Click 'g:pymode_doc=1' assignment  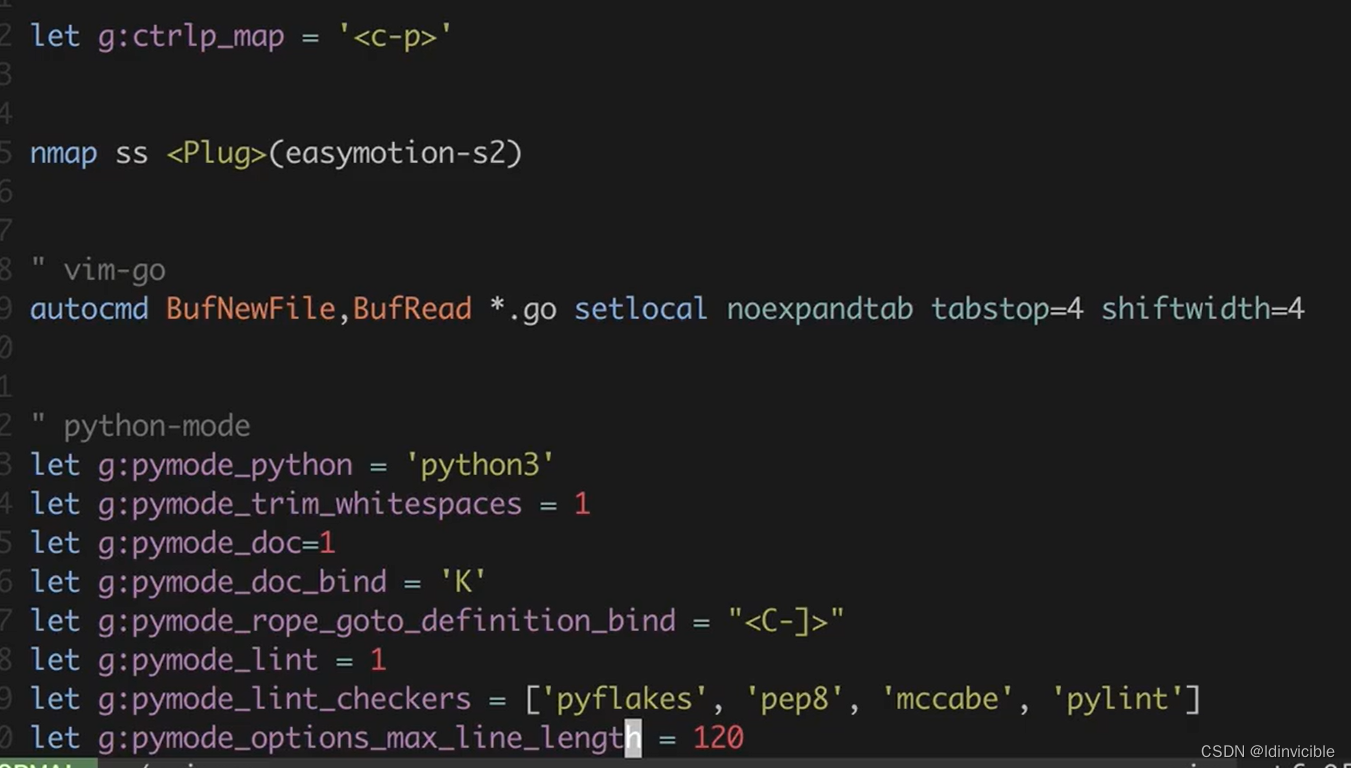tap(217, 543)
